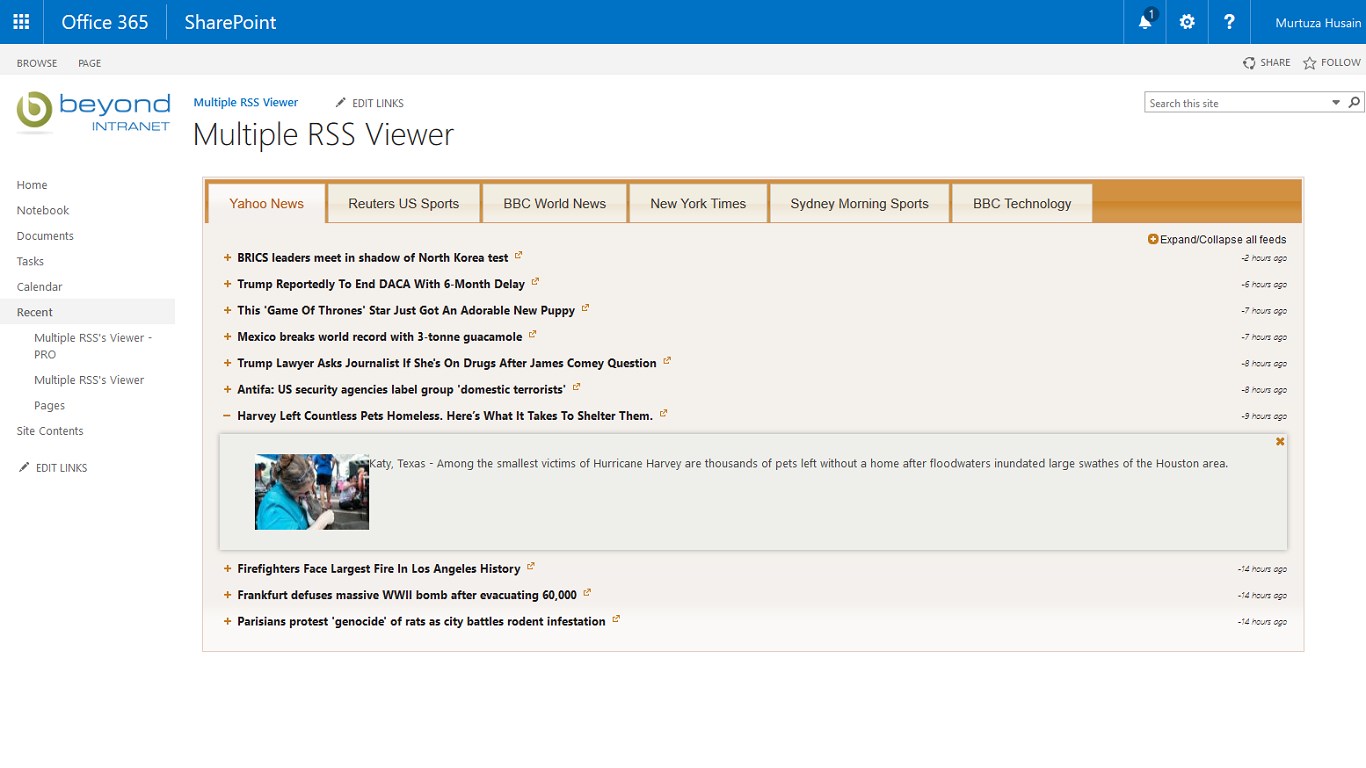This screenshot has height=768, width=1366.
Task: Open Trump DACA article external link icon
Action: 535,281
